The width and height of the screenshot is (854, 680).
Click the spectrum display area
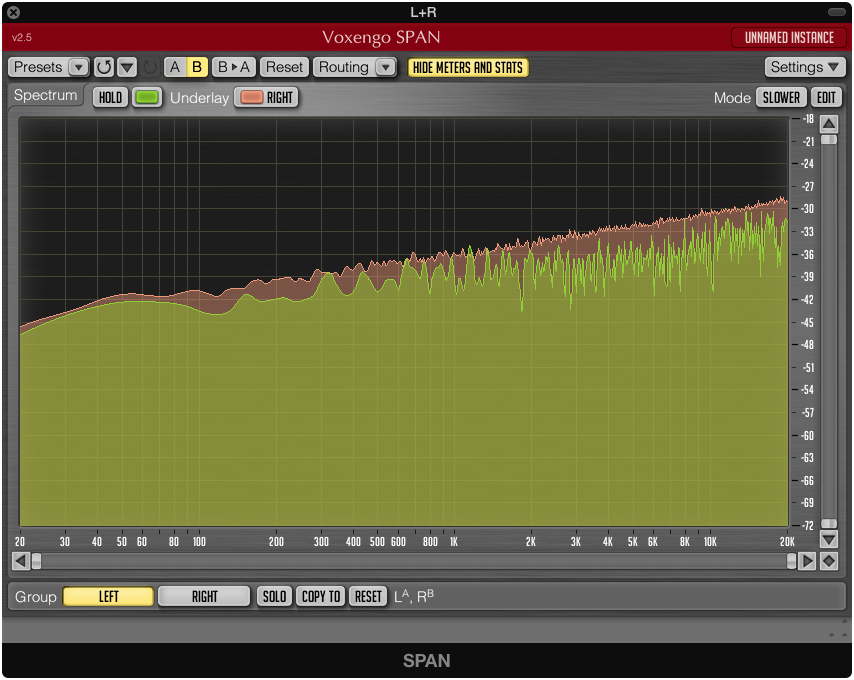[x=404, y=322]
